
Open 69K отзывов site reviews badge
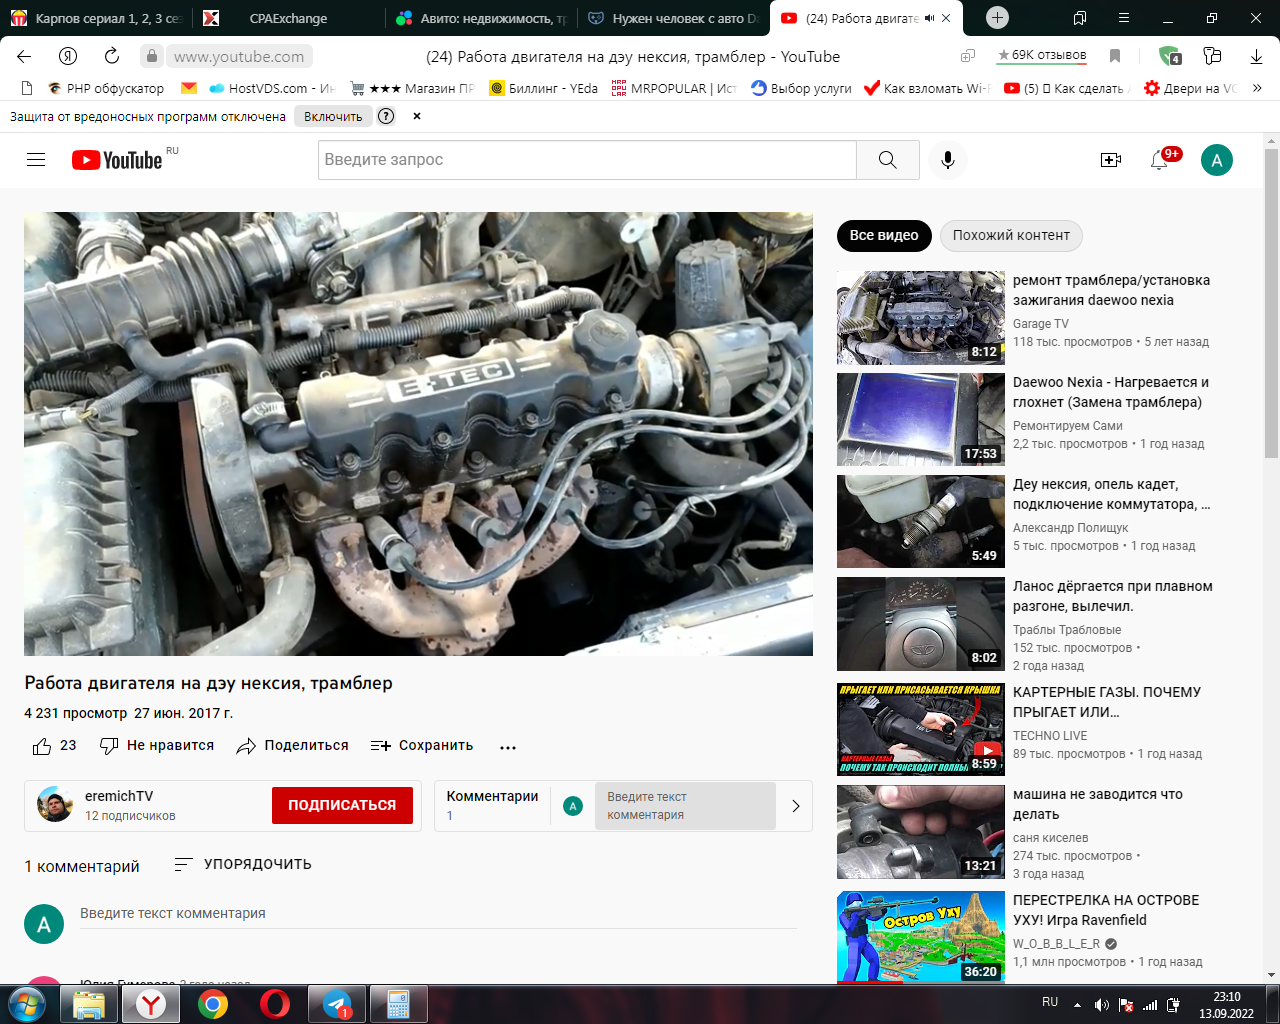[1041, 56]
